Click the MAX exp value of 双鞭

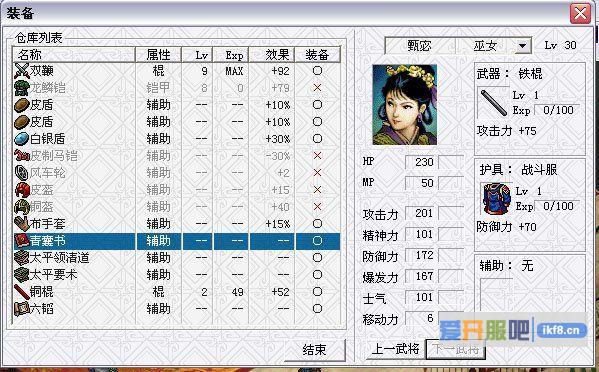pyautogui.click(x=234, y=71)
